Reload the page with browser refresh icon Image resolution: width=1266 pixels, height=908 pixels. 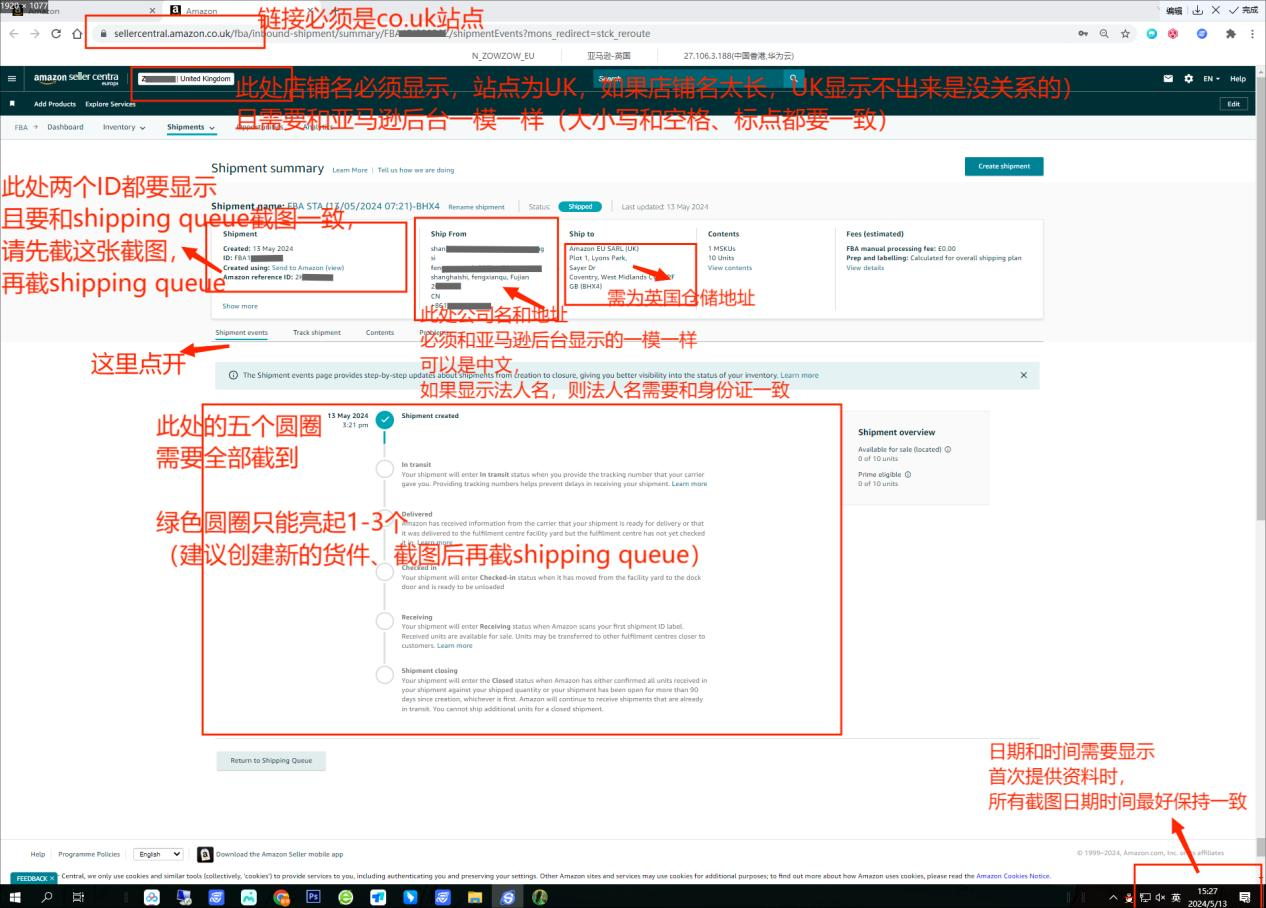coord(55,33)
